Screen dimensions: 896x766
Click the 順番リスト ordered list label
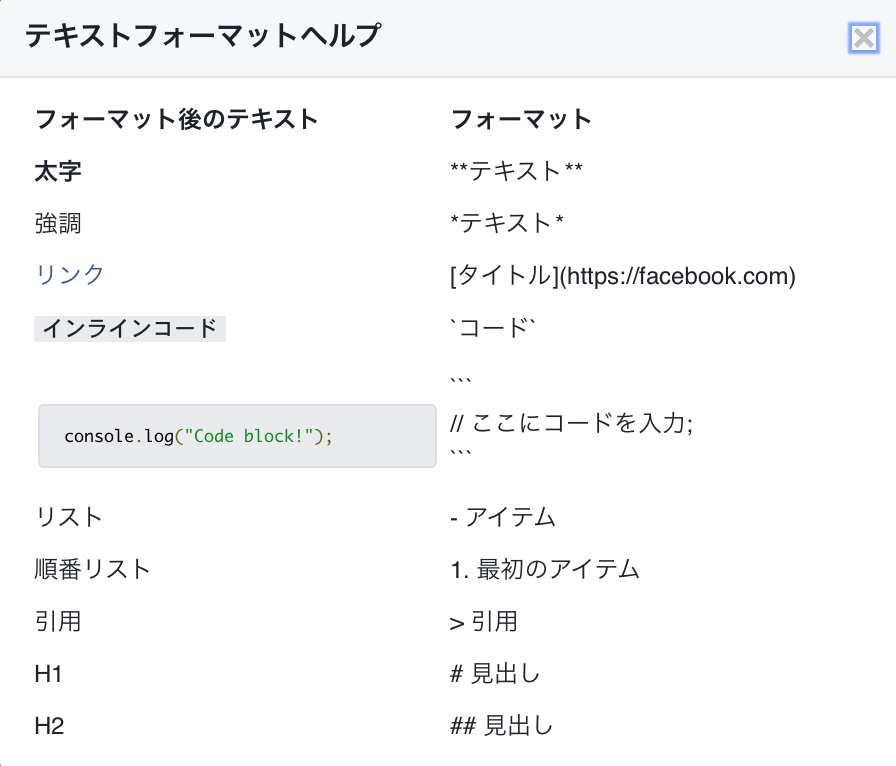(92, 570)
